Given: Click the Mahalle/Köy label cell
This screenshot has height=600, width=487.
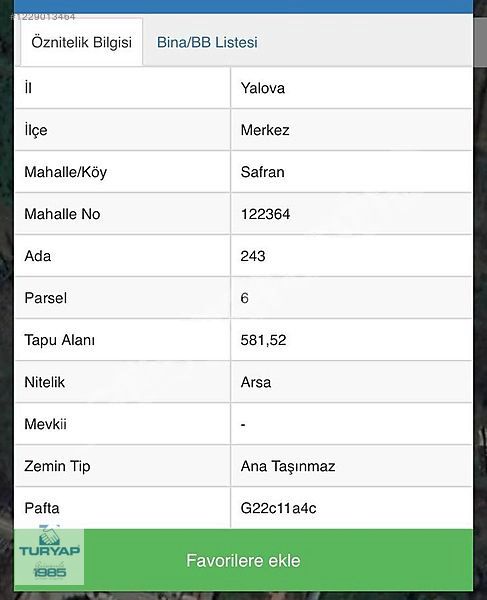Looking at the screenshot, I should coord(122,172).
